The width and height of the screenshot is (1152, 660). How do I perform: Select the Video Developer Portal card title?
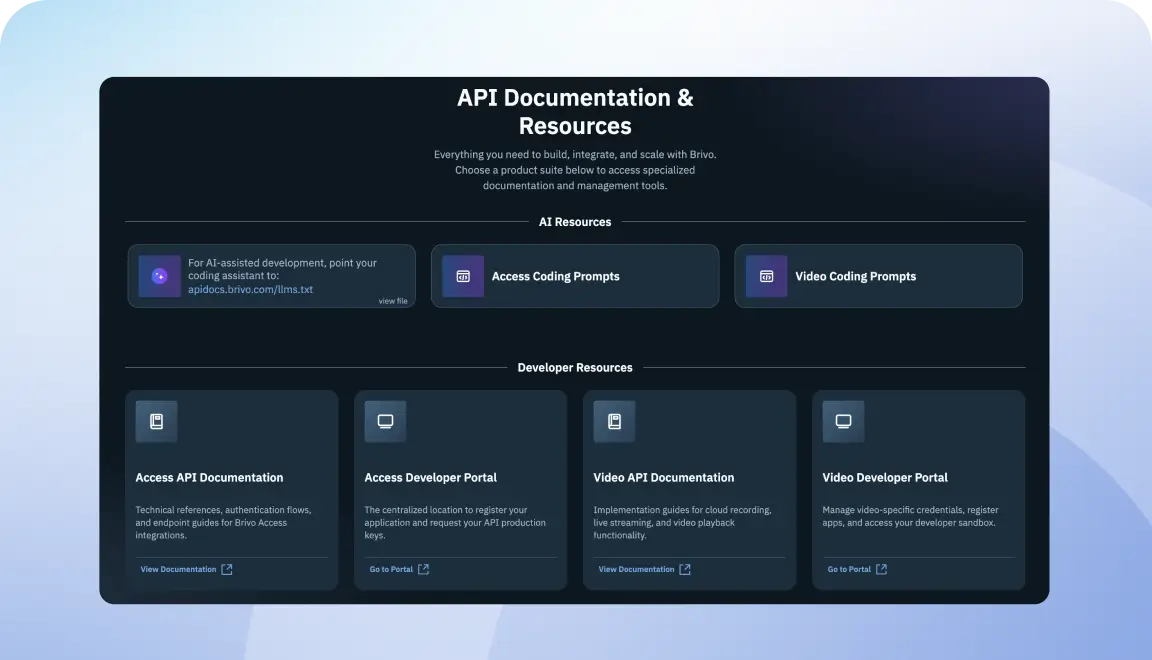point(885,478)
